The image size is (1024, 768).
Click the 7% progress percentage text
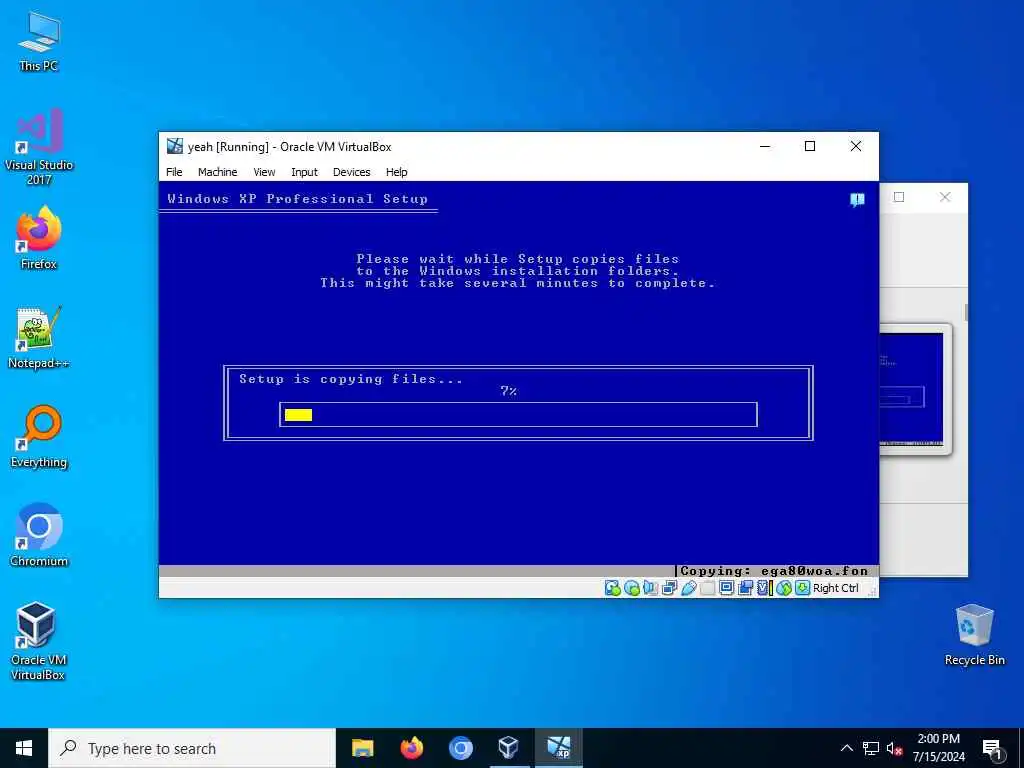click(509, 391)
